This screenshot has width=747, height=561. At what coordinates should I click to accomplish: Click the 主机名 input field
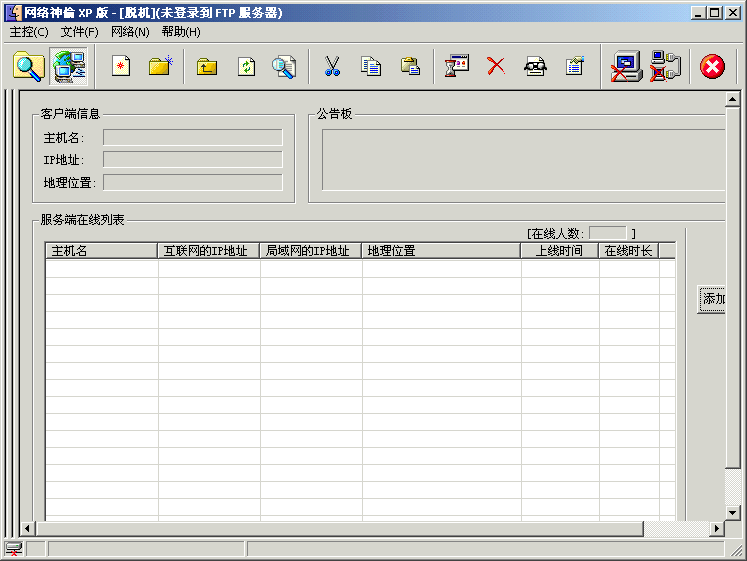192,137
